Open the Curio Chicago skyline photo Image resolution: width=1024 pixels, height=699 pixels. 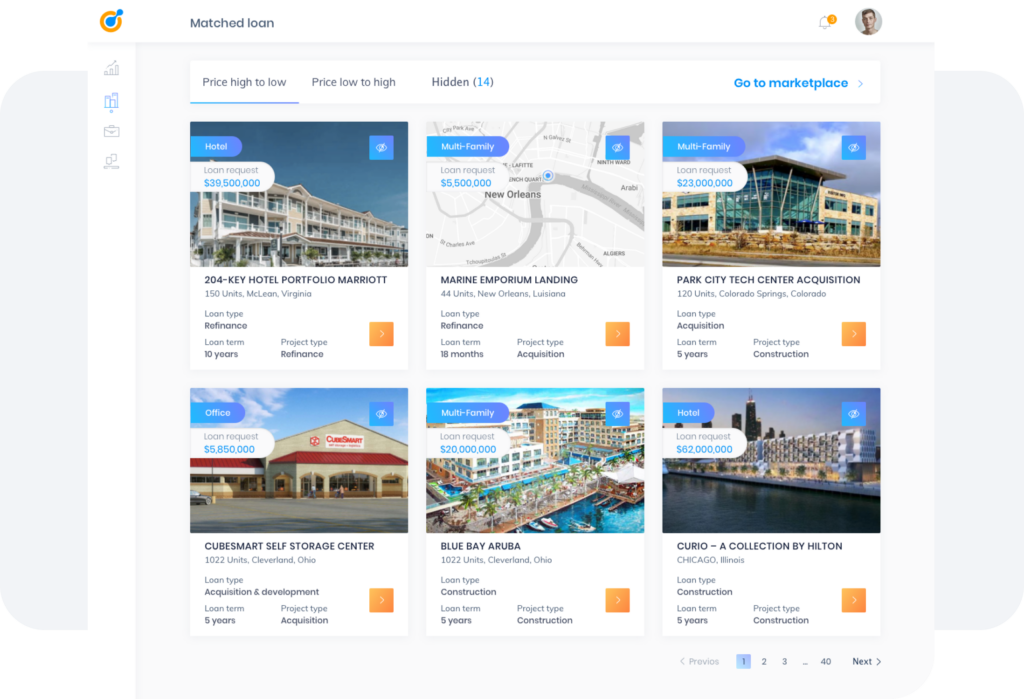click(x=771, y=461)
